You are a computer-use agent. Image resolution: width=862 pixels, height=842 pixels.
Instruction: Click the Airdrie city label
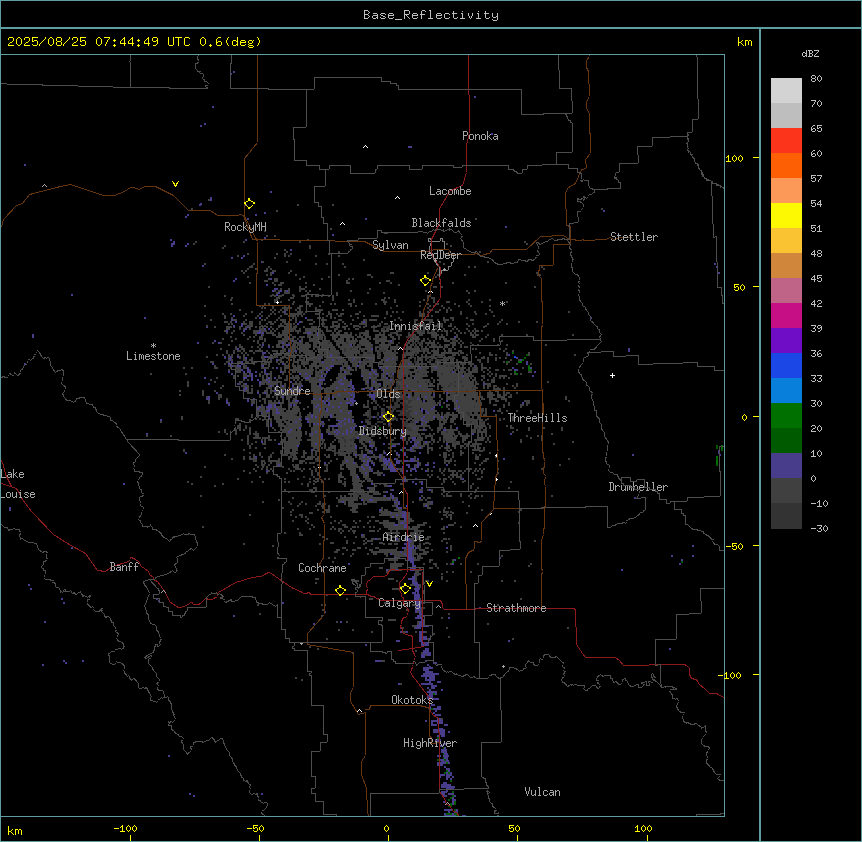pos(403,537)
